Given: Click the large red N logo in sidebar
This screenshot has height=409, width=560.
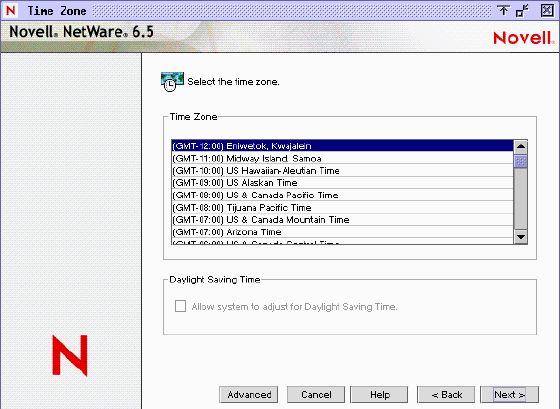Looking at the screenshot, I should [70, 355].
